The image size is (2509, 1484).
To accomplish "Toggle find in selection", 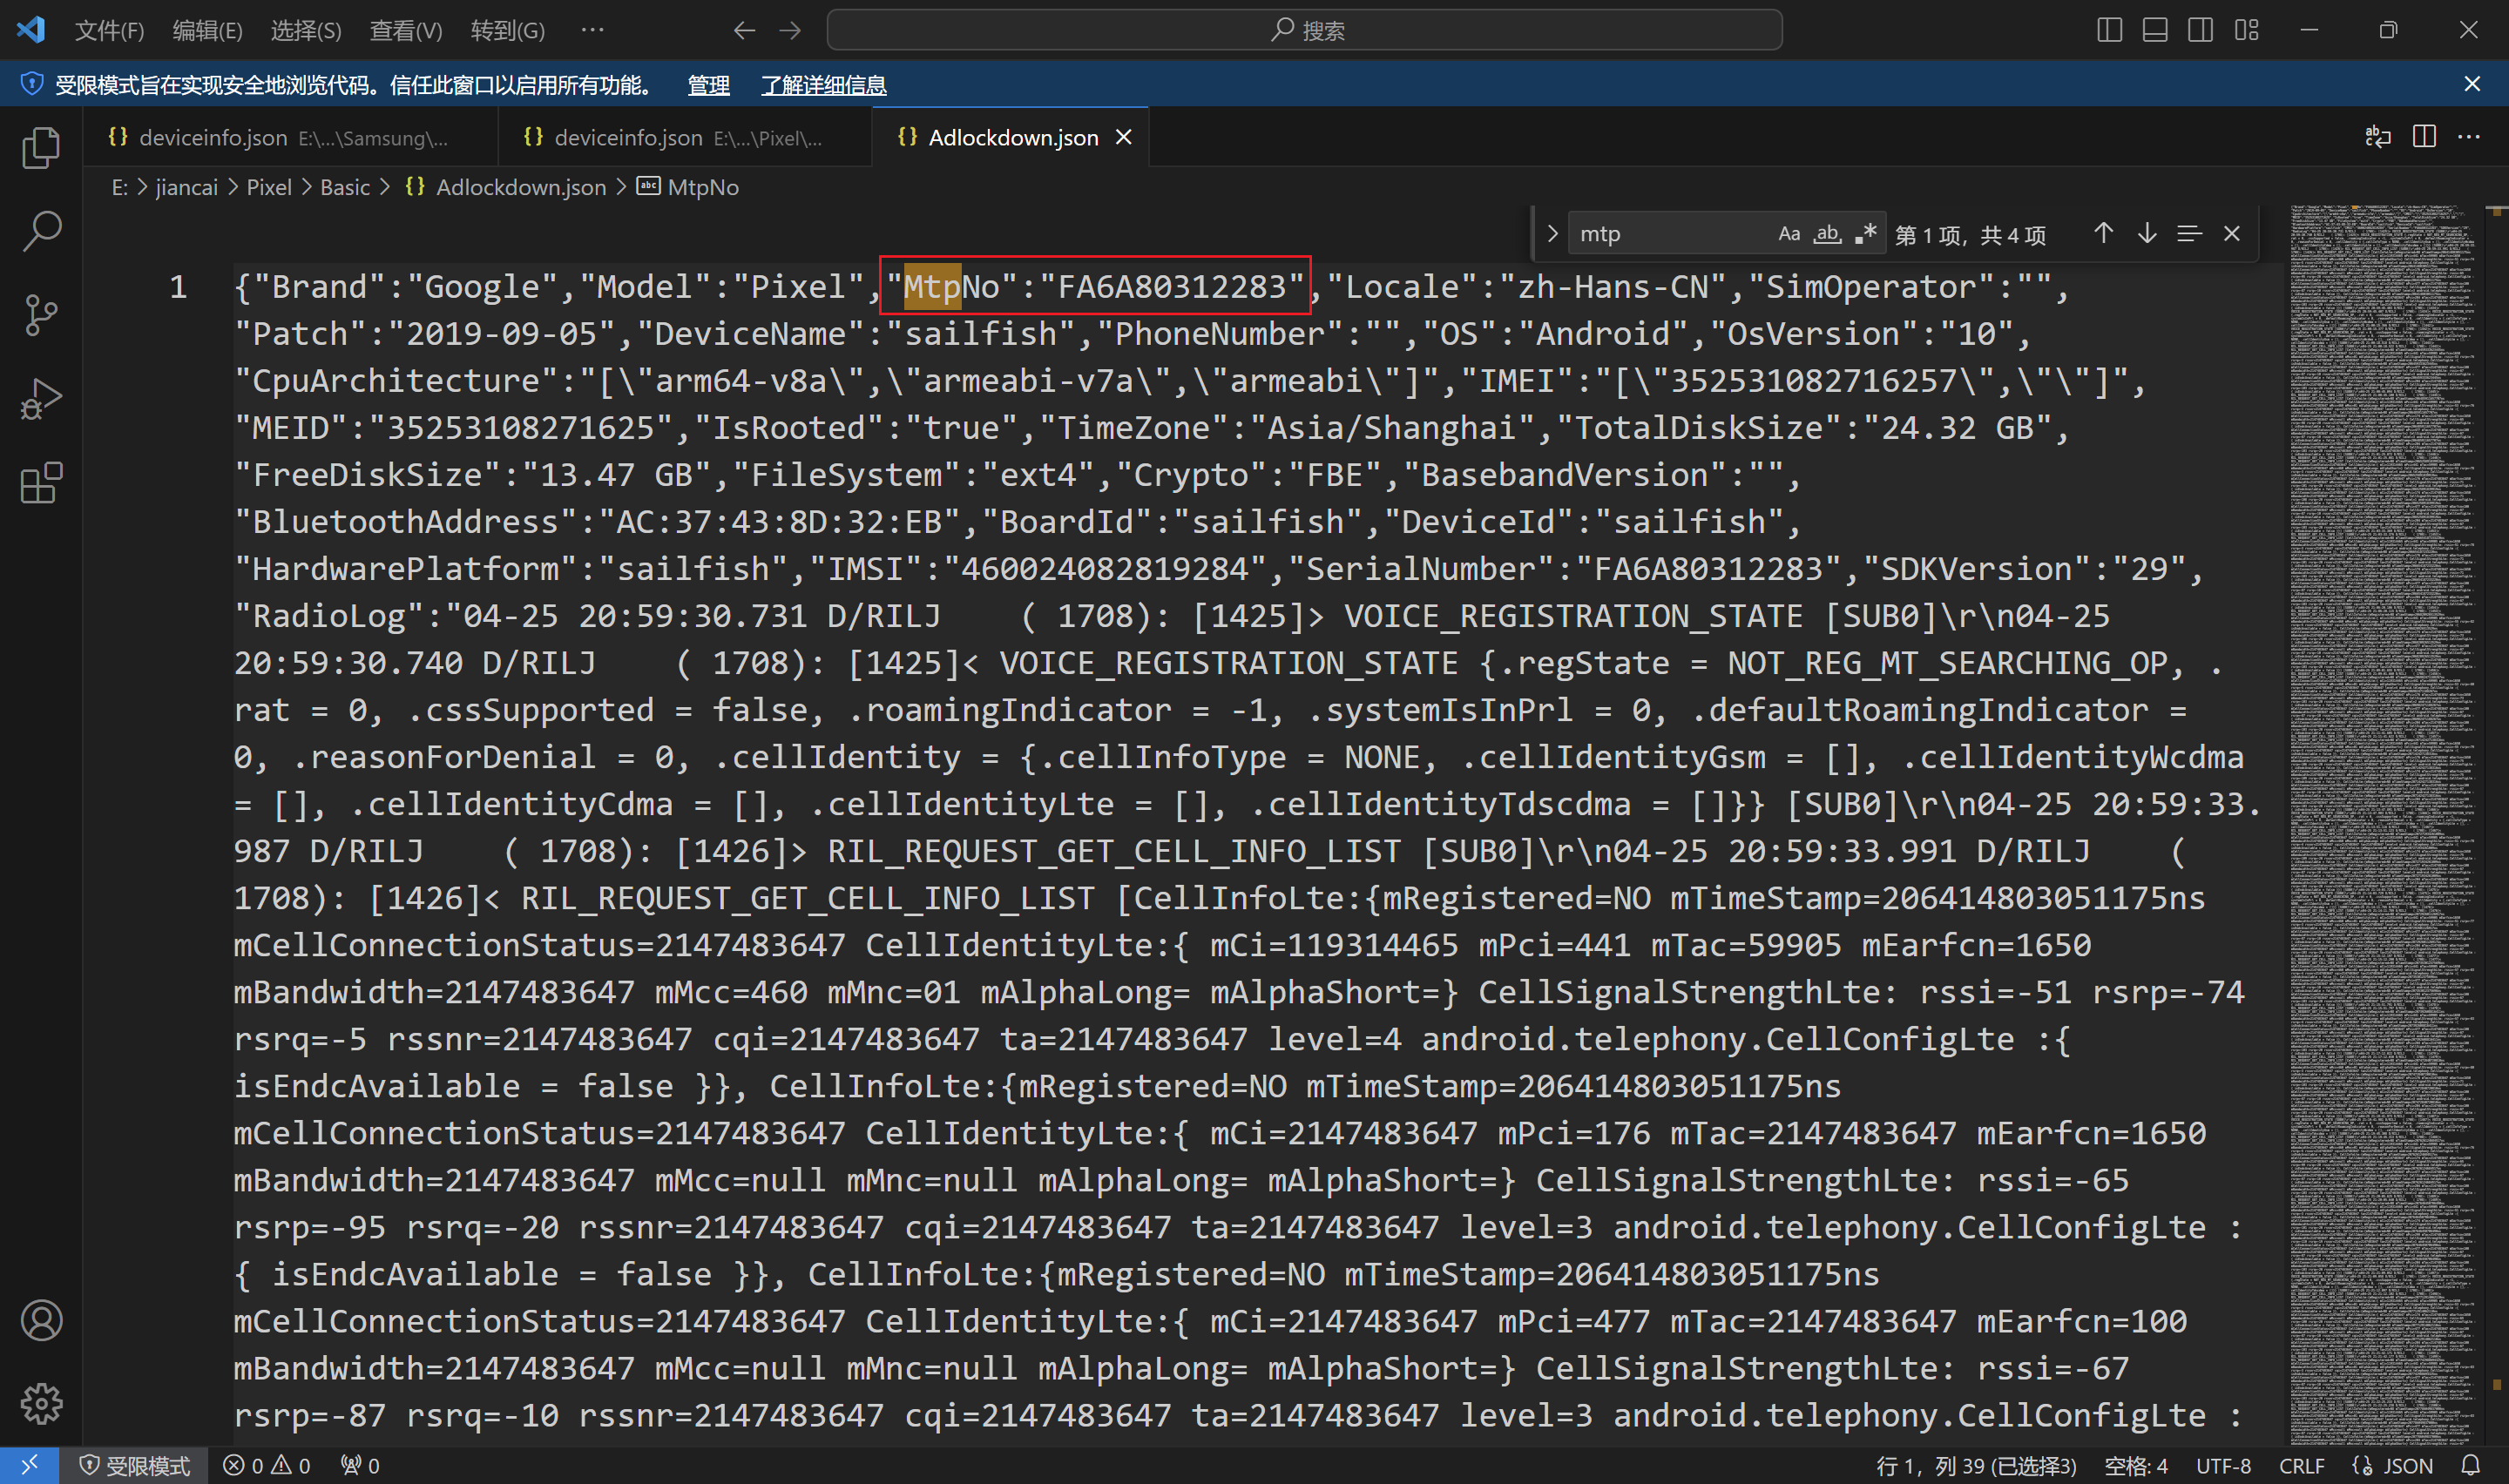I will pyautogui.click(x=2189, y=234).
